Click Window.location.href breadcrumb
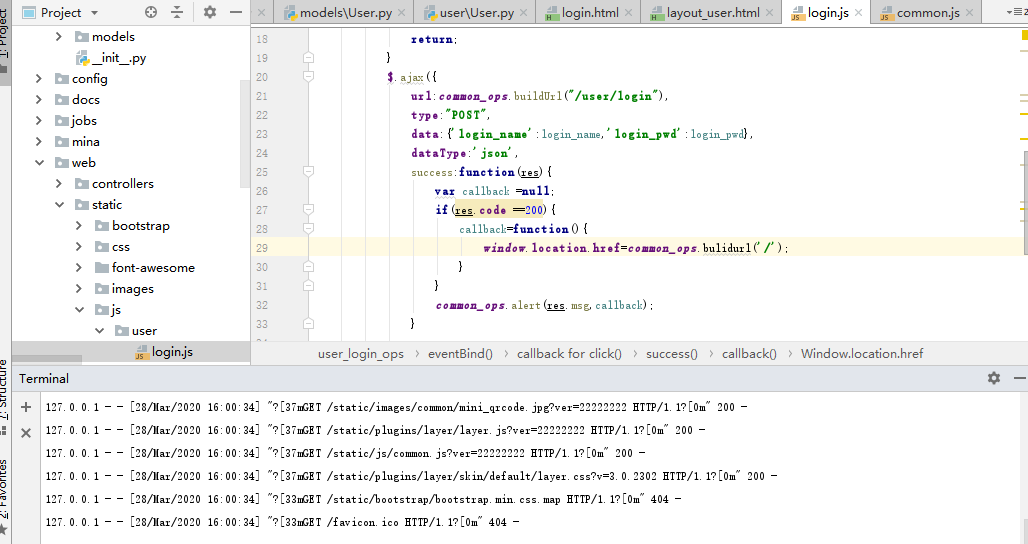The height and width of the screenshot is (544, 1028). 862,354
